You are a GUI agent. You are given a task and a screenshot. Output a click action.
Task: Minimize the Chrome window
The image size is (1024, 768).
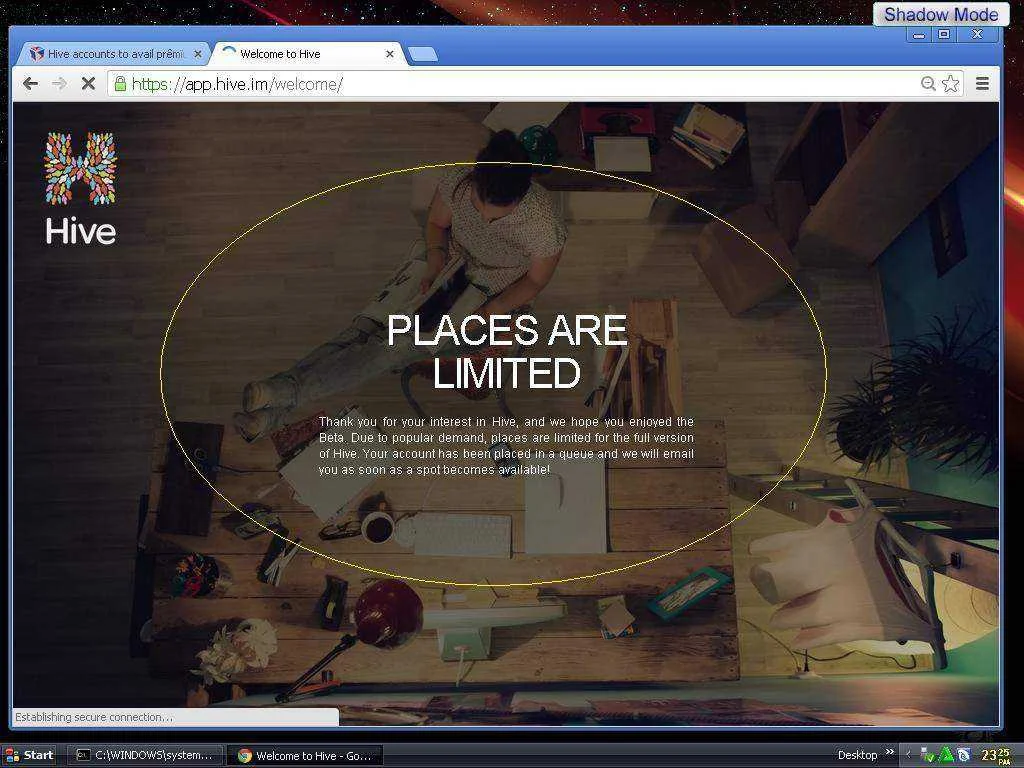point(919,35)
